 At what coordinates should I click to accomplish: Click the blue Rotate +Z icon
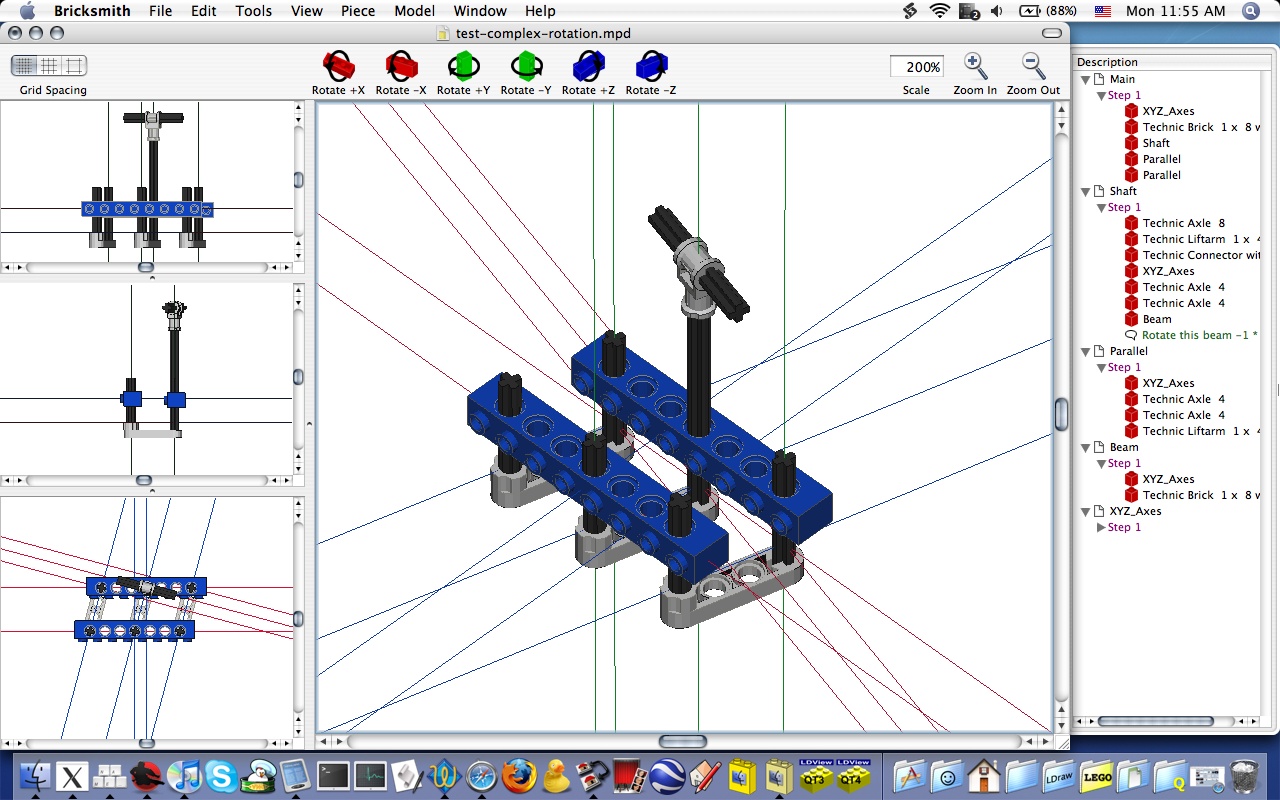(588, 67)
